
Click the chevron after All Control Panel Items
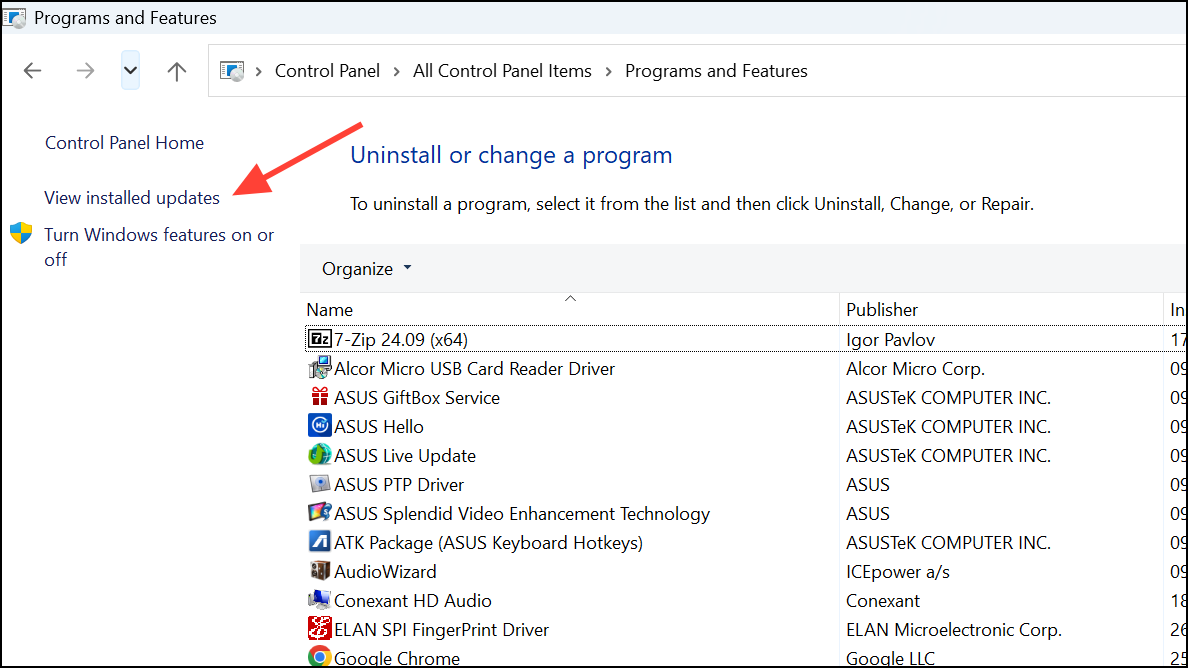(606, 70)
